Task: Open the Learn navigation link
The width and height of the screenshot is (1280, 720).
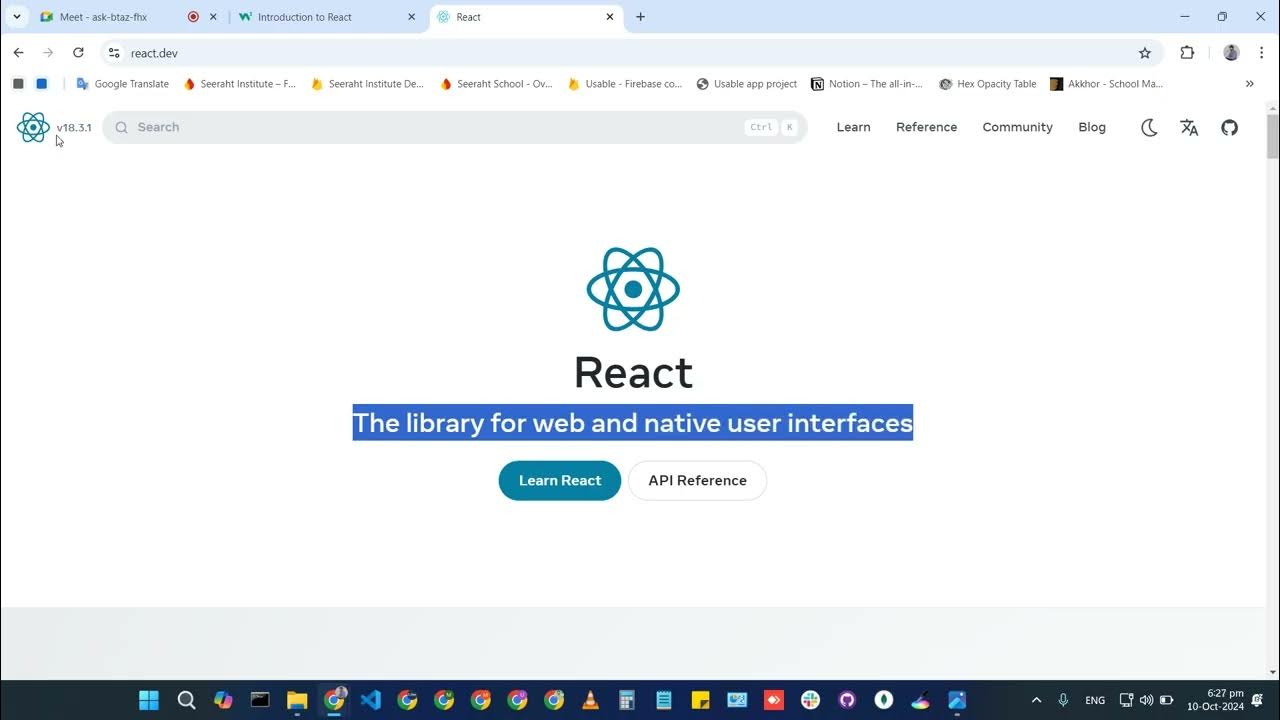Action: (853, 127)
